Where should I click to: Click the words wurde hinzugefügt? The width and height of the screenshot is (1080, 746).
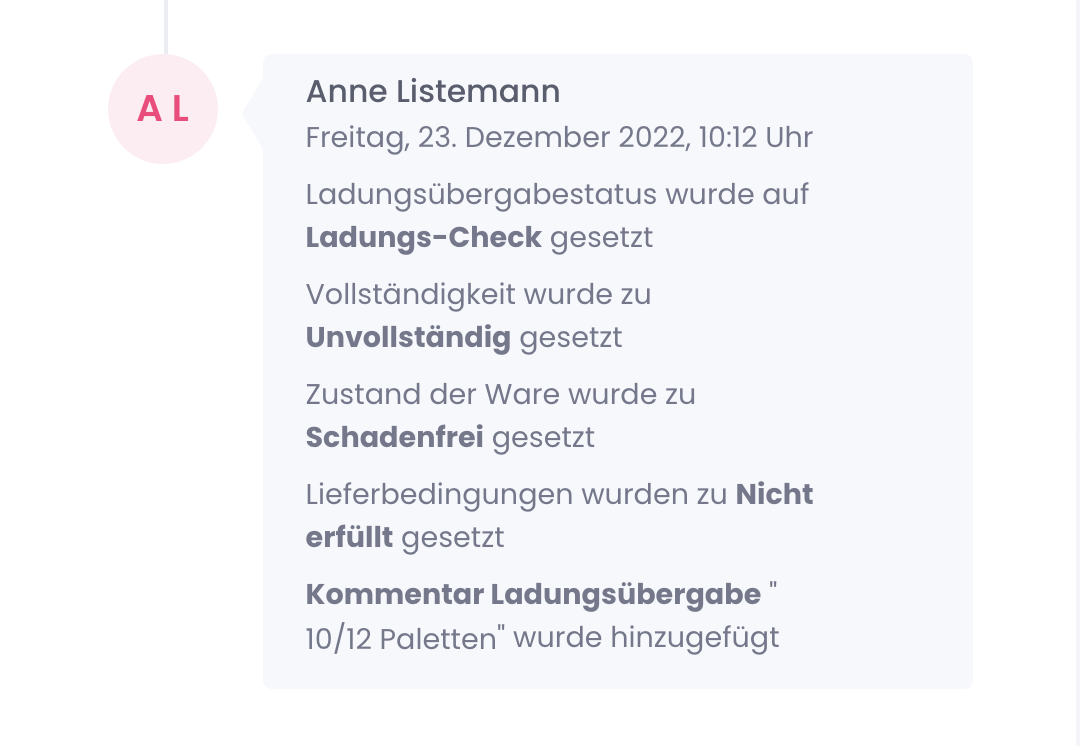coord(646,638)
